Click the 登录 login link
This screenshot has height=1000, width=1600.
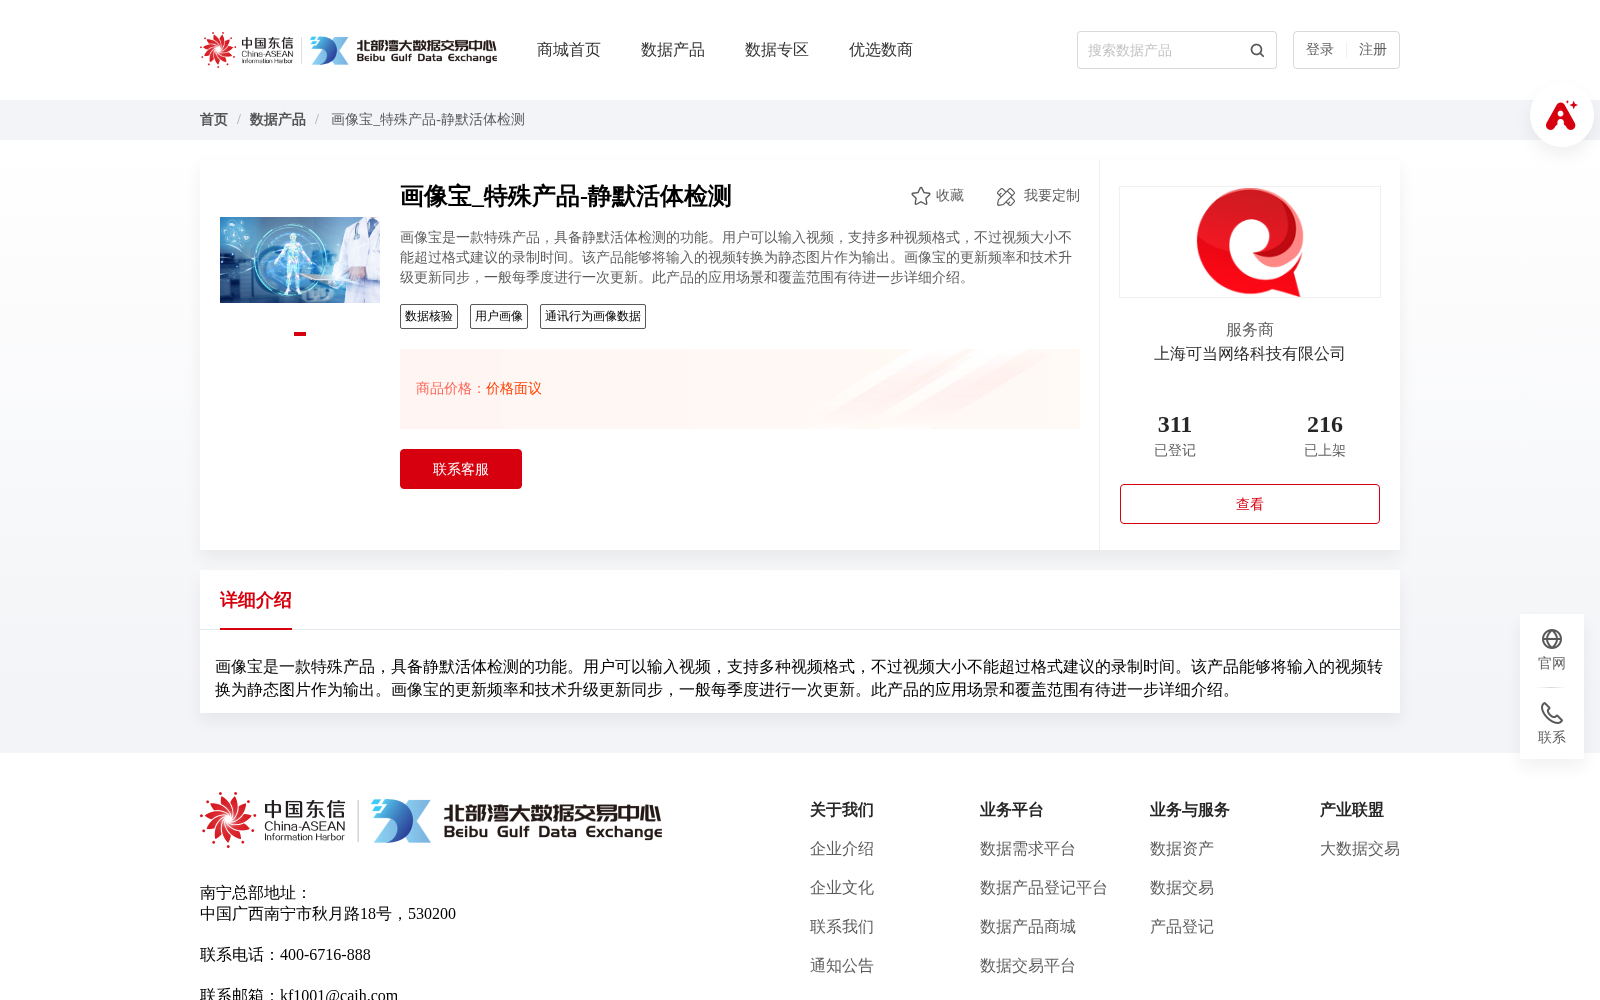pyautogui.click(x=1320, y=50)
